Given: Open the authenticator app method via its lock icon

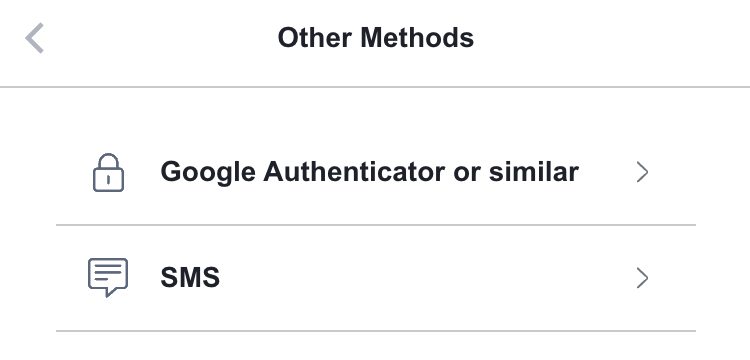Looking at the screenshot, I should (108, 173).
